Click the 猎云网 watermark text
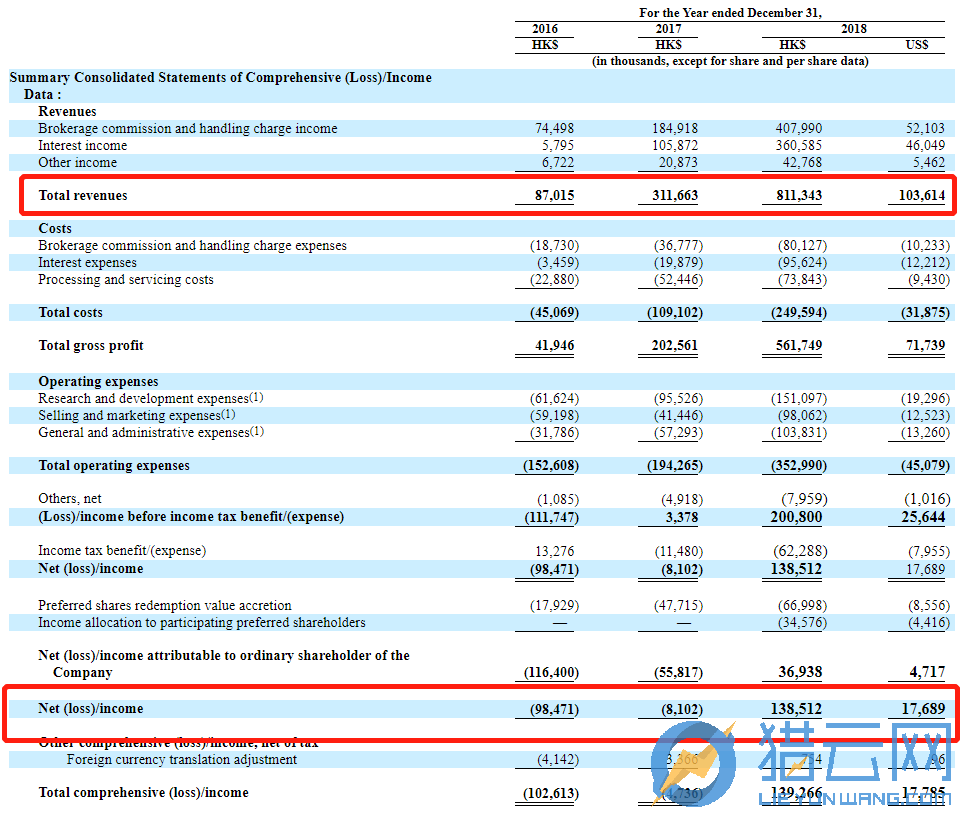 tap(853, 757)
